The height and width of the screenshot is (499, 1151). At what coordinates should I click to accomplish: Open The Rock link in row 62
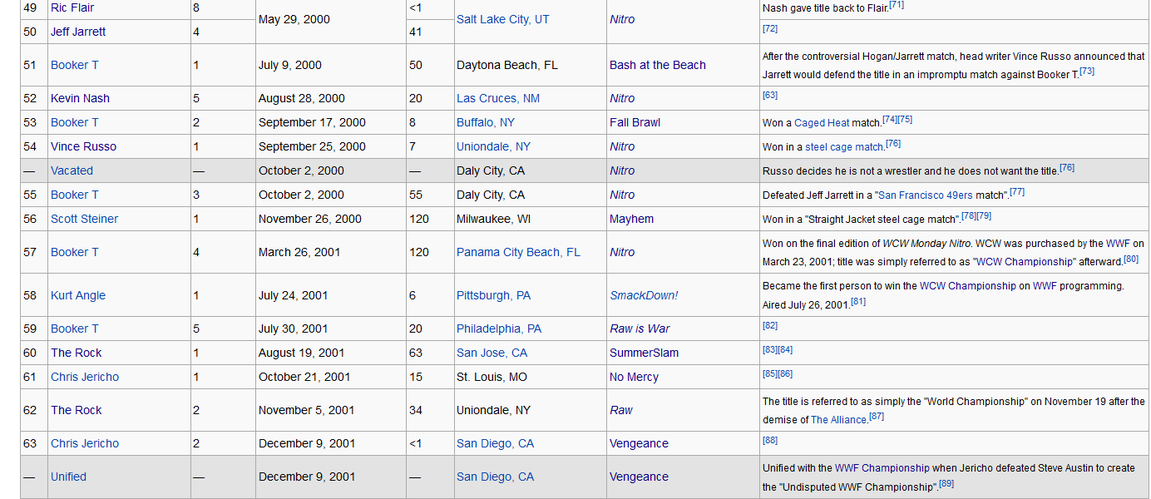(x=76, y=410)
